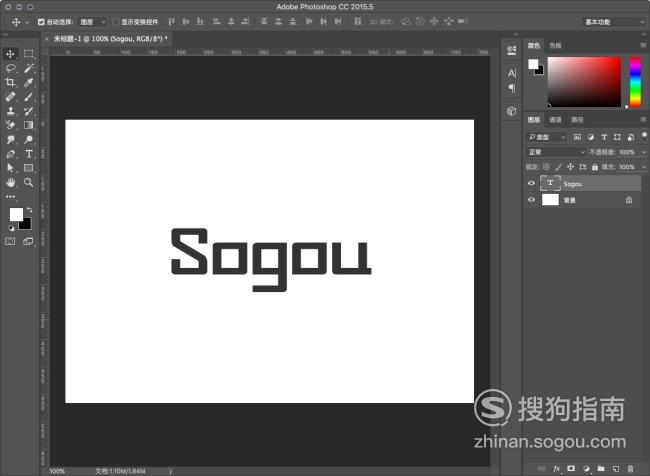650x476 pixels.
Task: Hide the Sogou text layer
Action: click(x=531, y=183)
